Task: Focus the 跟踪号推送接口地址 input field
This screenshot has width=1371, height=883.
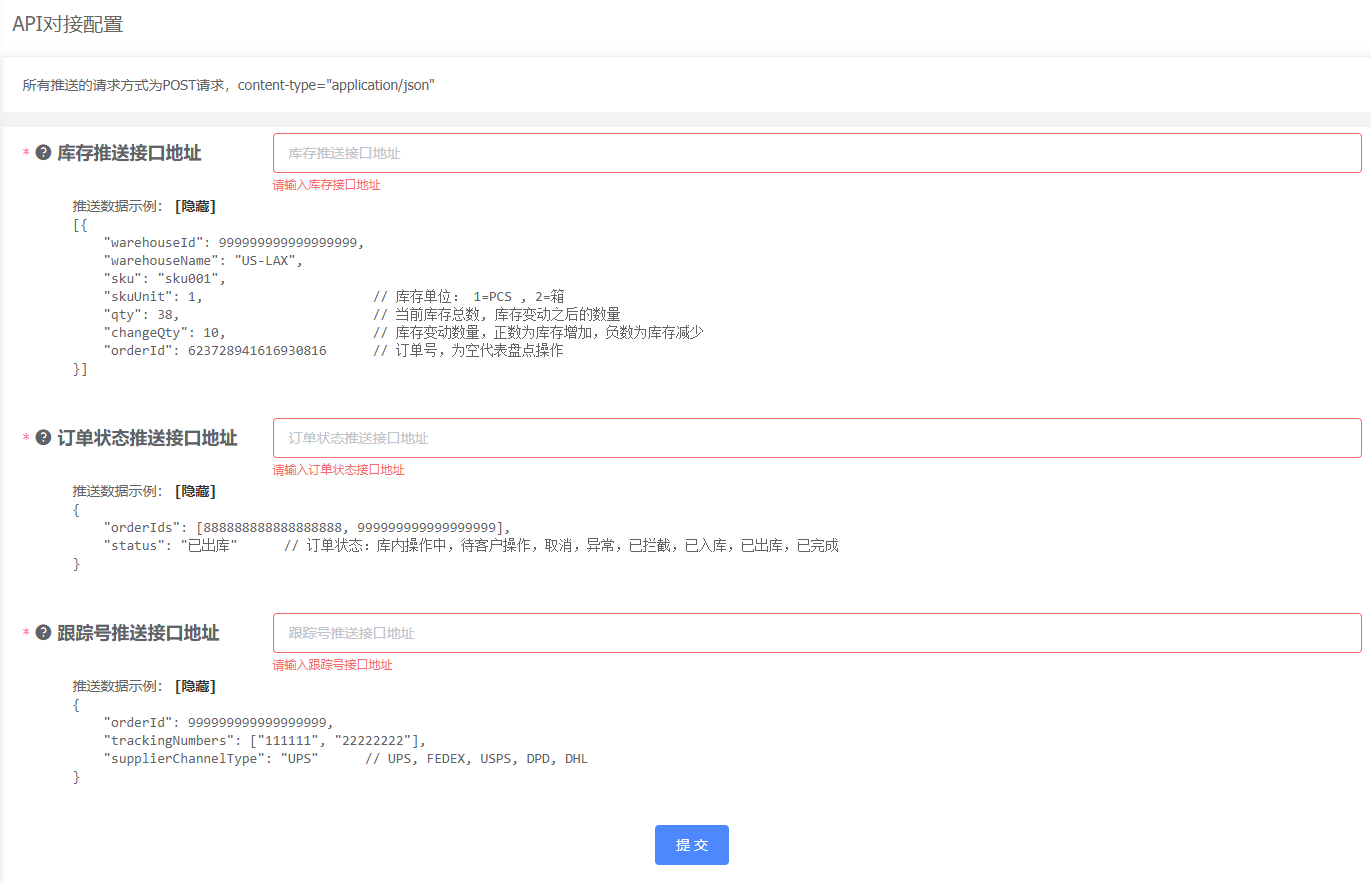Action: (816, 633)
